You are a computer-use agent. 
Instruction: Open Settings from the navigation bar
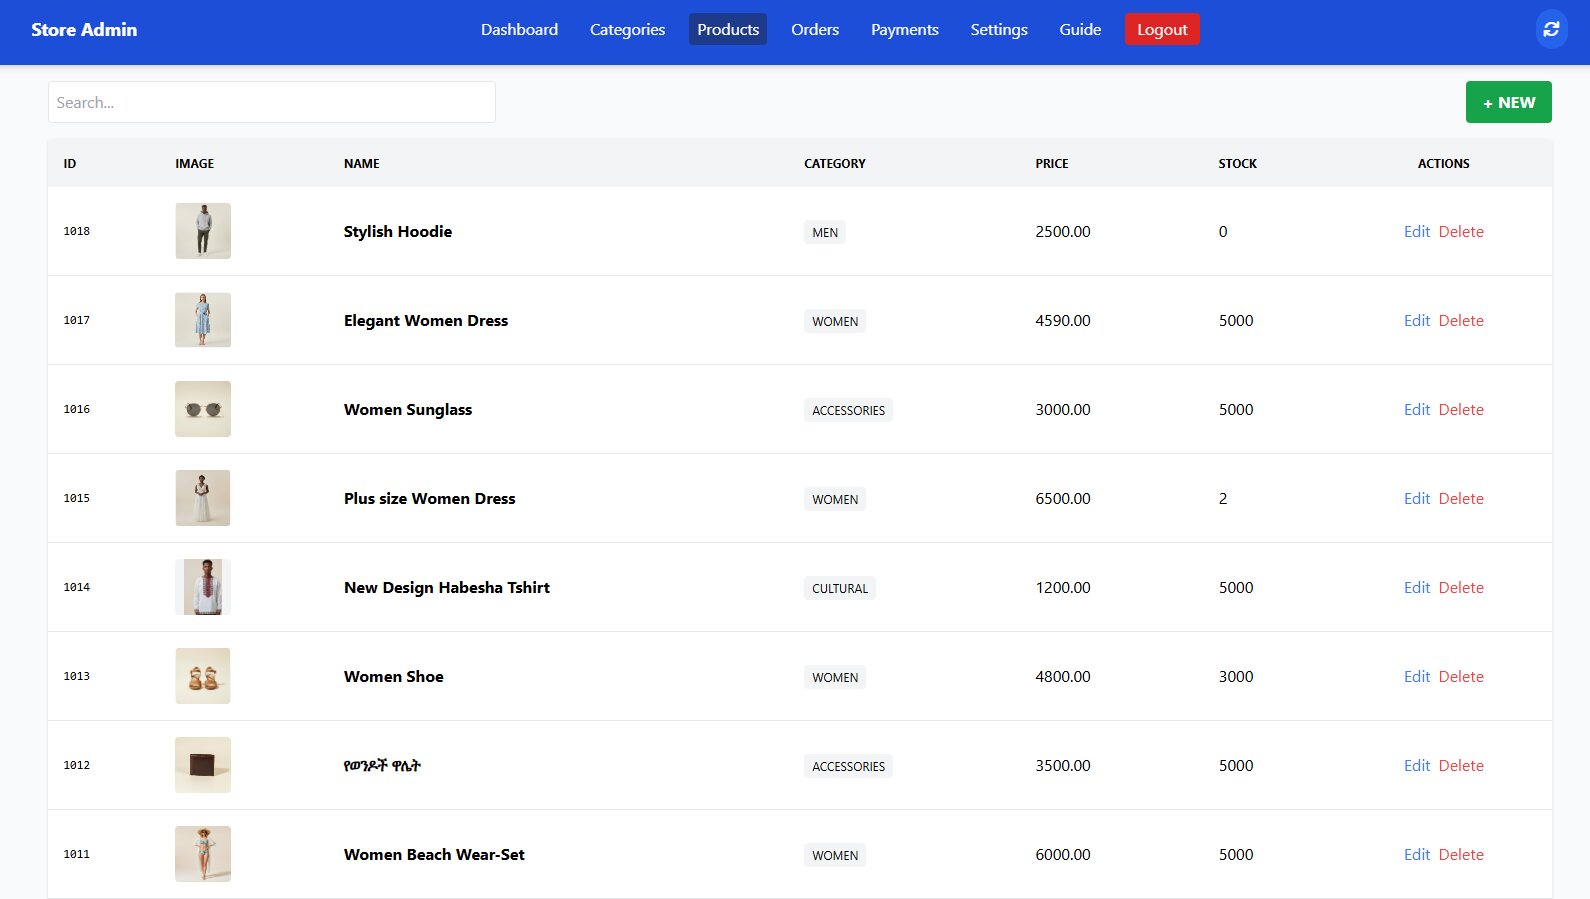point(998,30)
